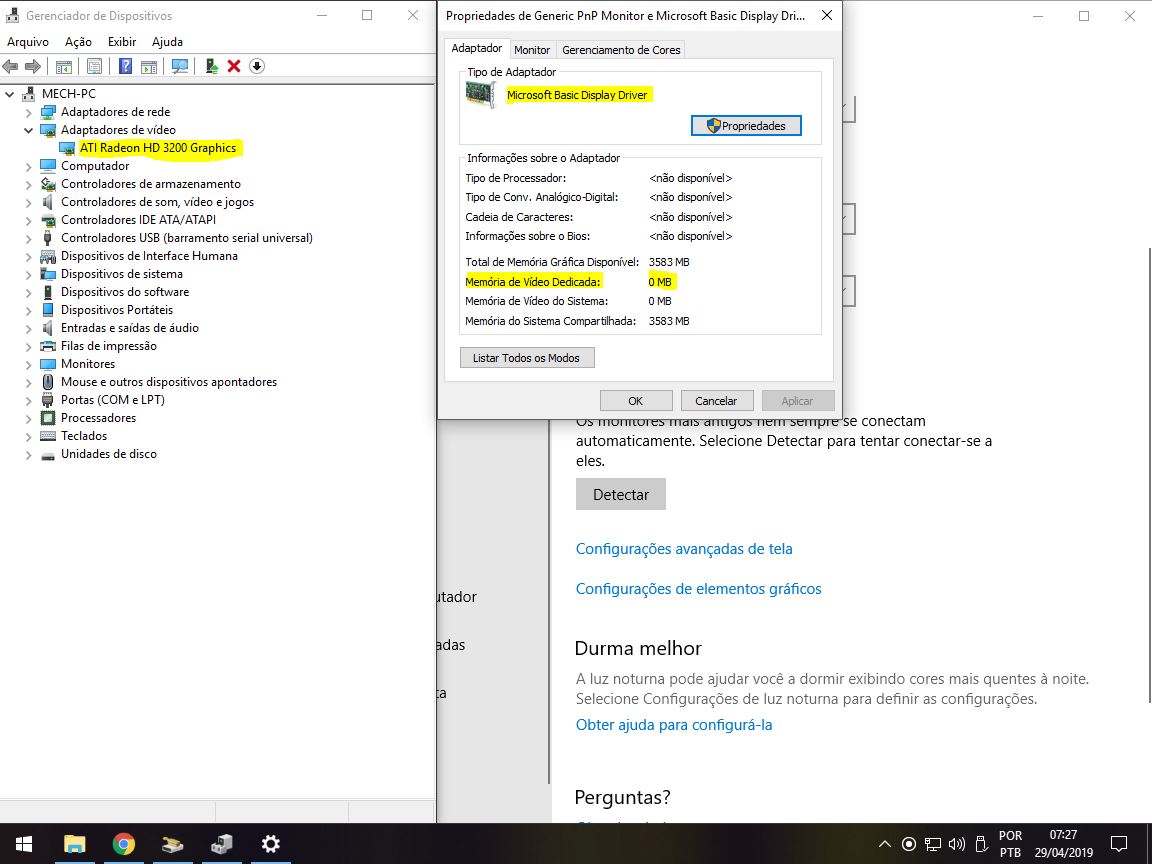Select the Teclados tree item
Image resolution: width=1152 pixels, height=864 pixels.
[84, 436]
